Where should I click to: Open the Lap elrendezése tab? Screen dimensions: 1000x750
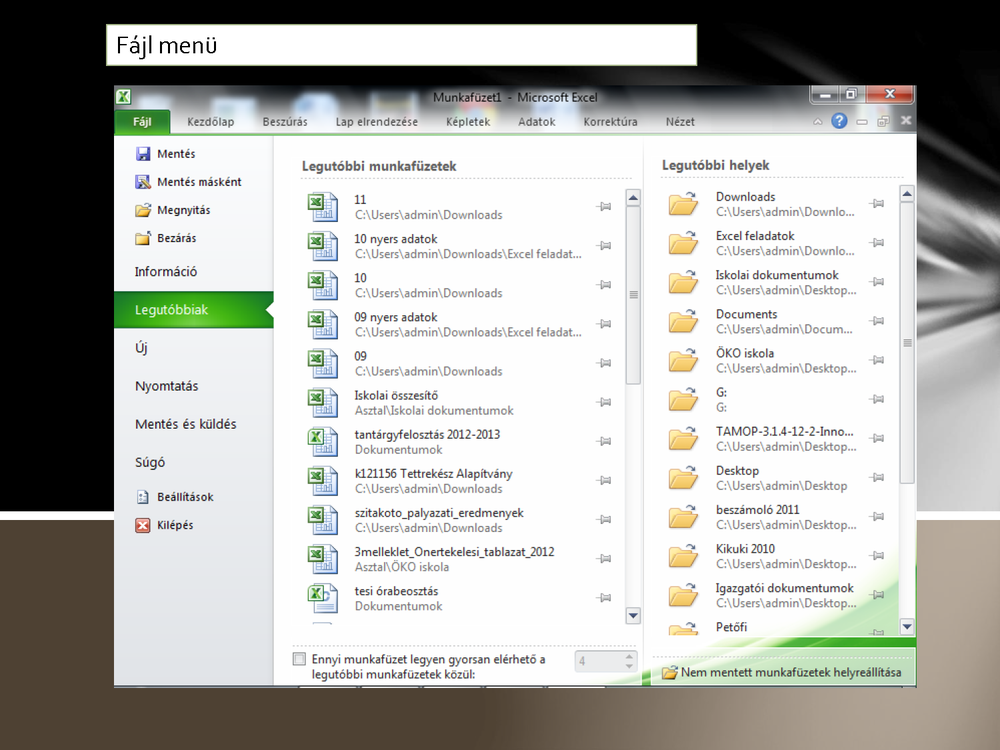click(377, 122)
